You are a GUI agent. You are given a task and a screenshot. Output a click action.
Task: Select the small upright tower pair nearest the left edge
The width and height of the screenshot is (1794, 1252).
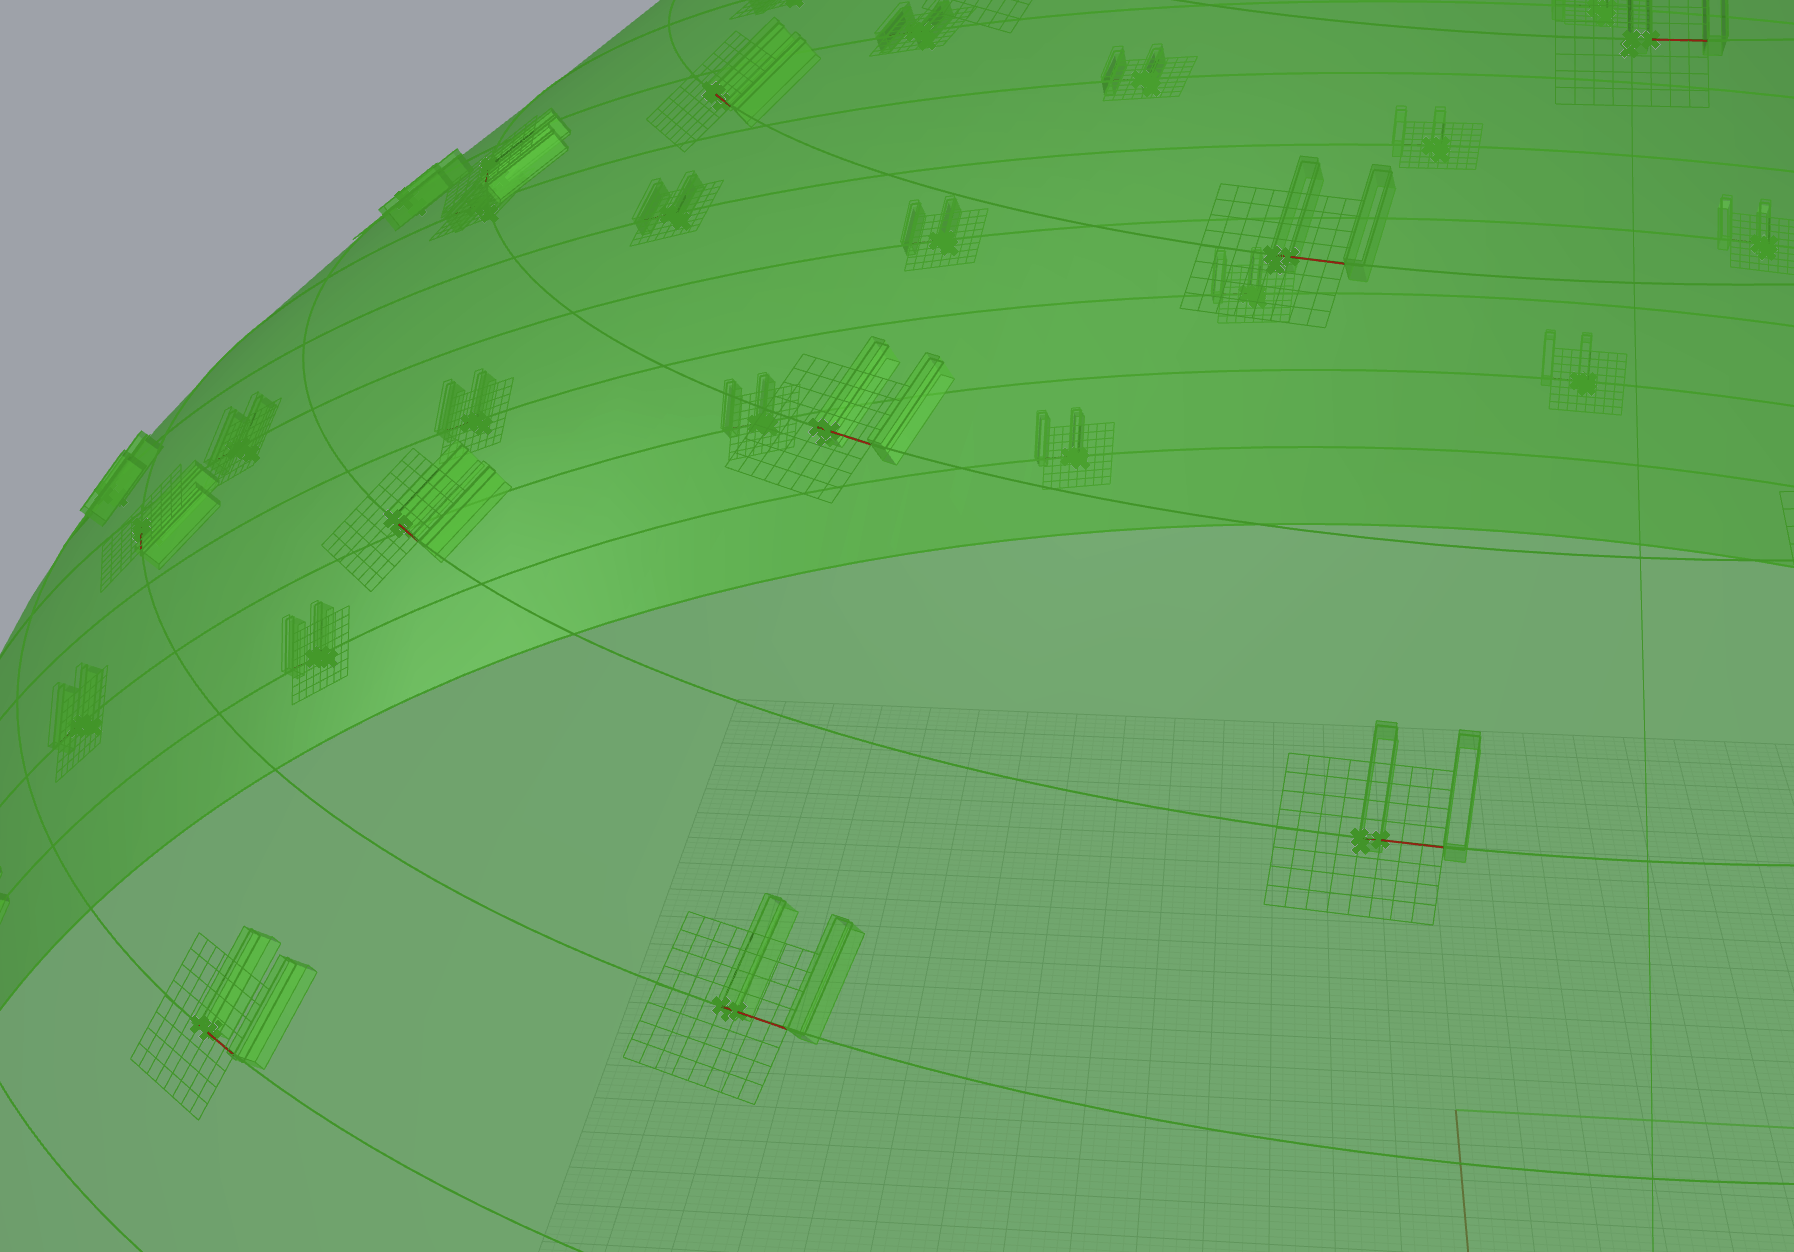tap(78, 708)
